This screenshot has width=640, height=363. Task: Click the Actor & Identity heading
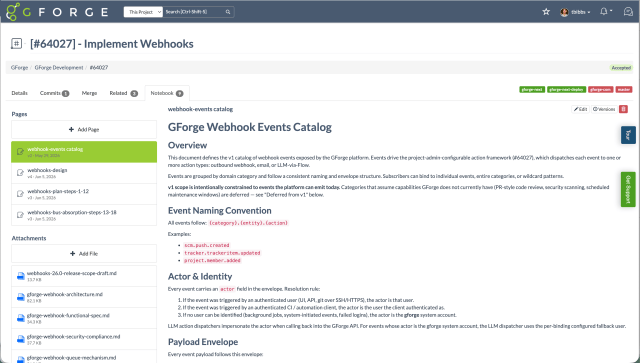pyautogui.click(x=200, y=276)
